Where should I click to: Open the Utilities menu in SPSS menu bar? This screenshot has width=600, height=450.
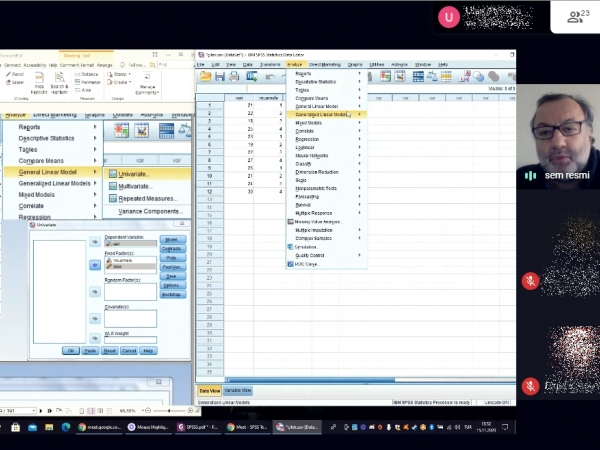point(377,64)
